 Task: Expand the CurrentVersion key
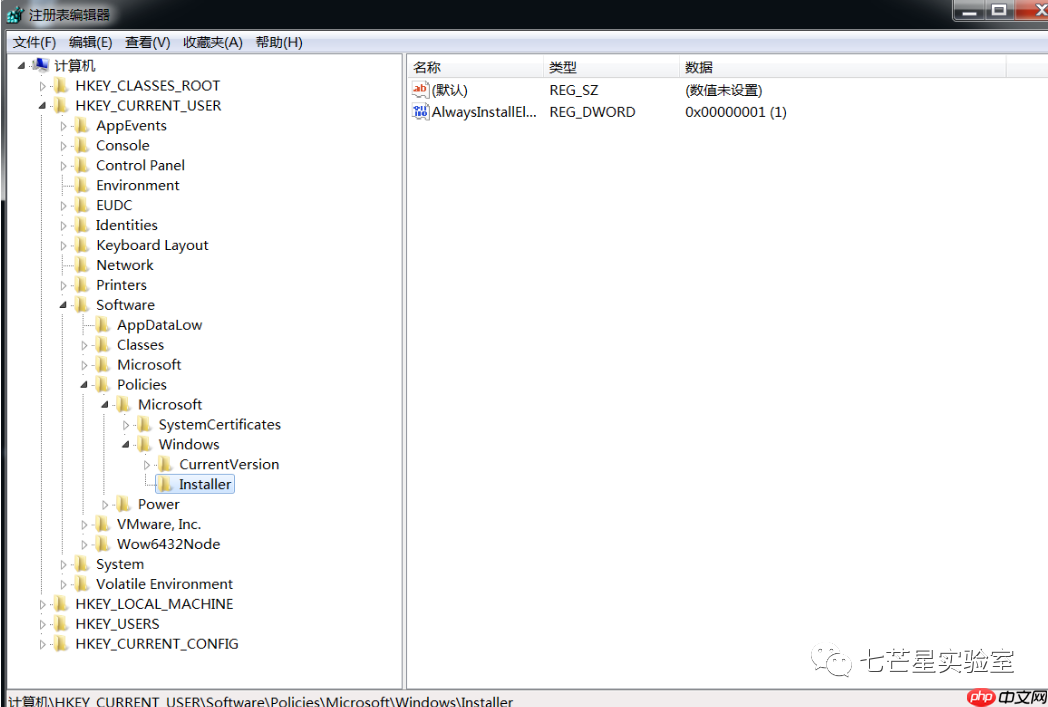pos(145,464)
